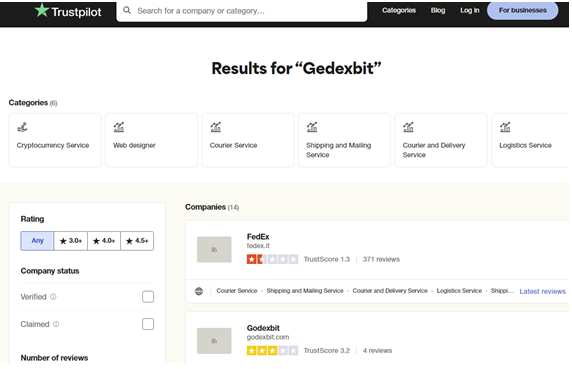Open the Cryptocurrency Service category card
This screenshot has width=572, height=369.
click(55, 140)
